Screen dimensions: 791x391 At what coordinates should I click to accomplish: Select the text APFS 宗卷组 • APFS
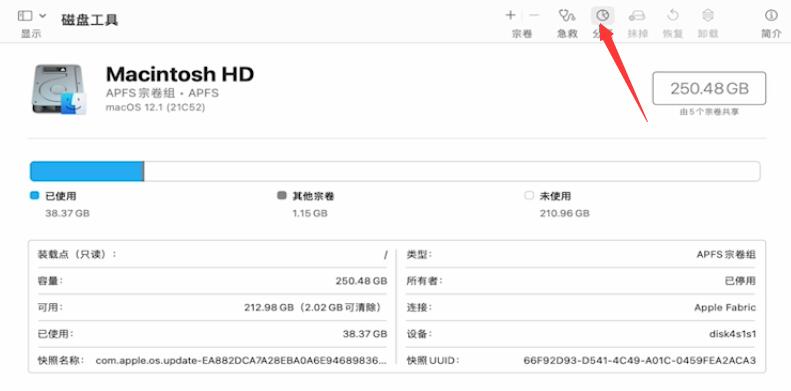tap(162, 94)
